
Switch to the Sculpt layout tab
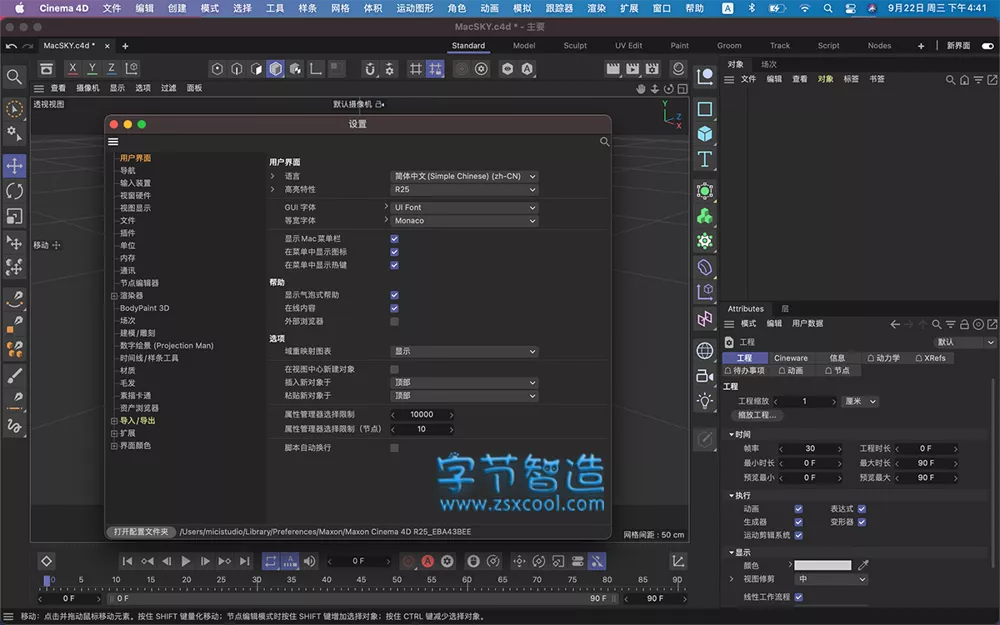click(x=575, y=46)
